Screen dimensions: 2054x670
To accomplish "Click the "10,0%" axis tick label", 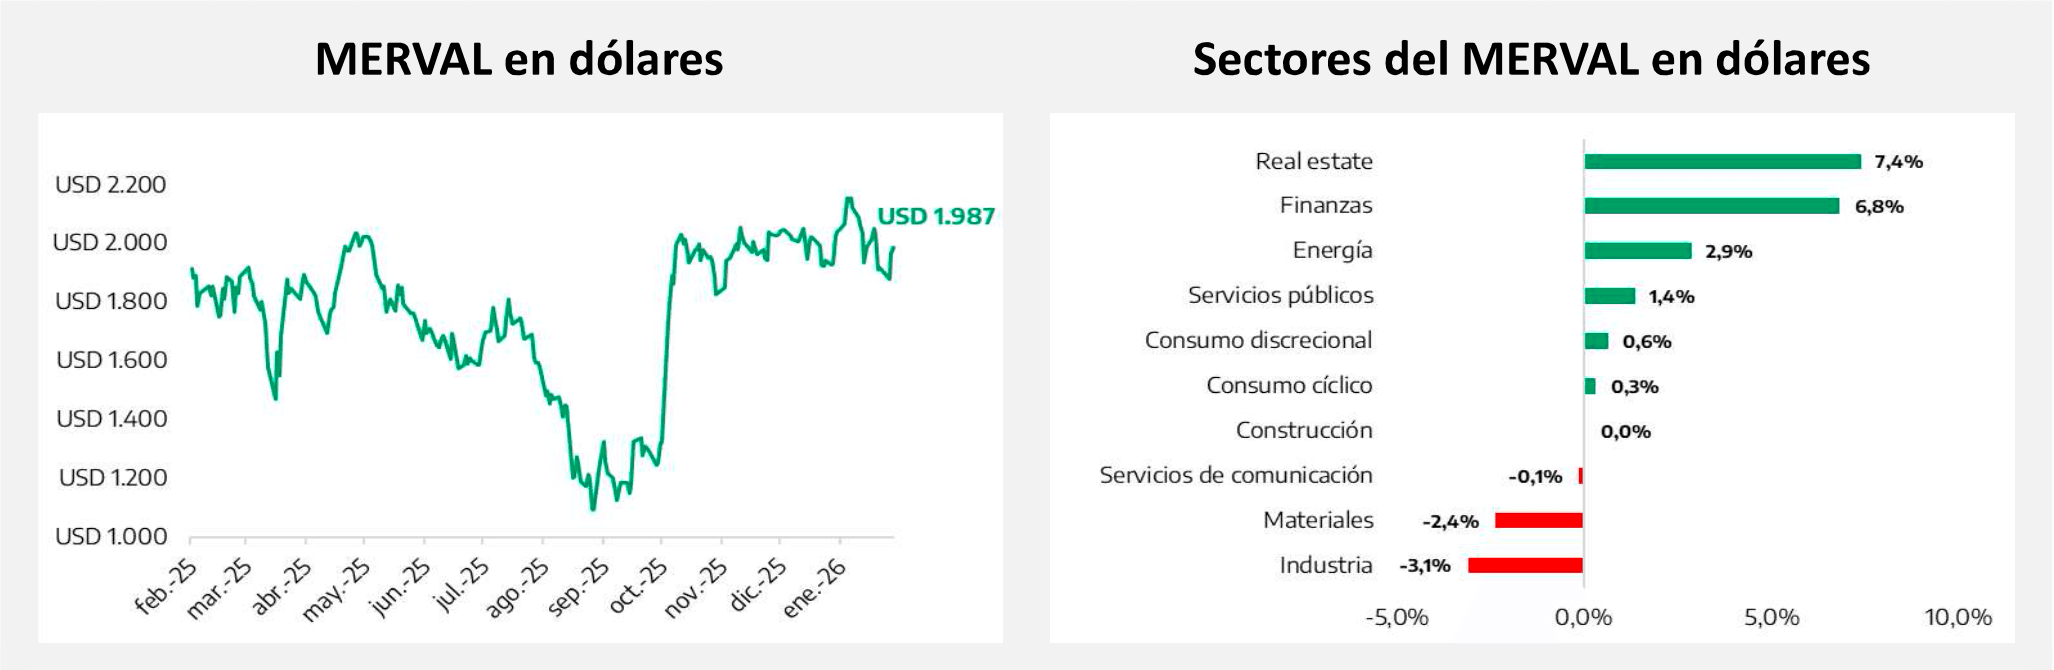I will click(1958, 618).
